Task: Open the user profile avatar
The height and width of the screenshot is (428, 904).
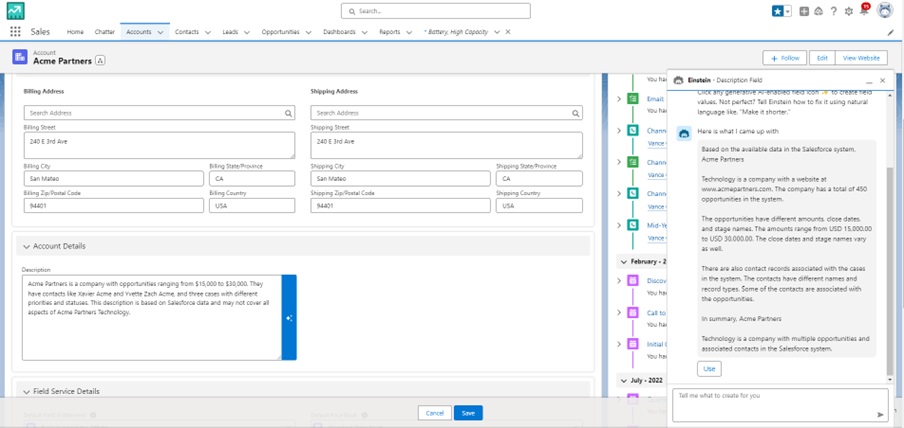Action: (x=885, y=11)
